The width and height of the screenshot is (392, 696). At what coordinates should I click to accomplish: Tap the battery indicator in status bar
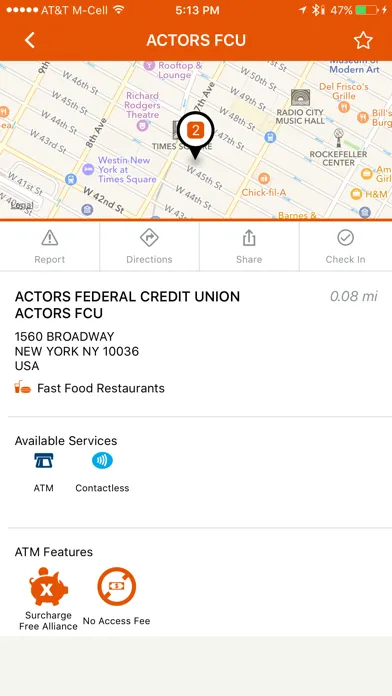pyautogui.click(x=367, y=10)
